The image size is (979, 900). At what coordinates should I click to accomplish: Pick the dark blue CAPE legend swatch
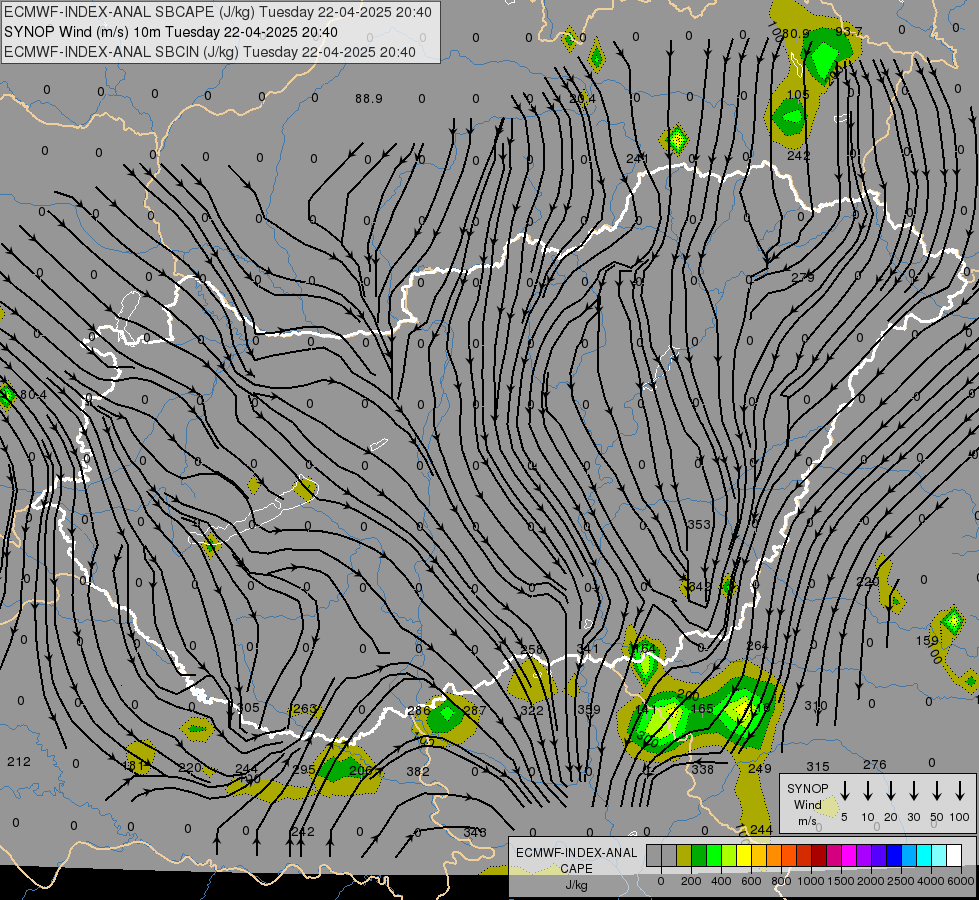pyautogui.click(x=894, y=856)
